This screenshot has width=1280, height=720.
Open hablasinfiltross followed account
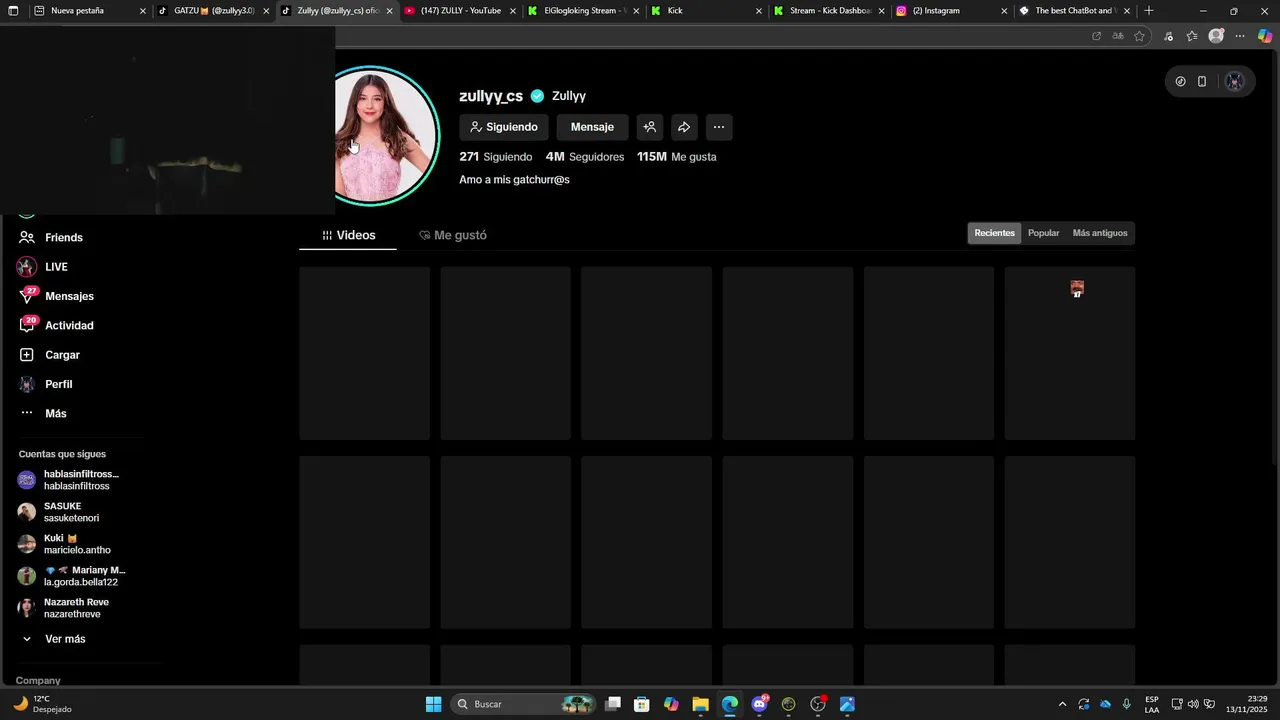click(70, 480)
